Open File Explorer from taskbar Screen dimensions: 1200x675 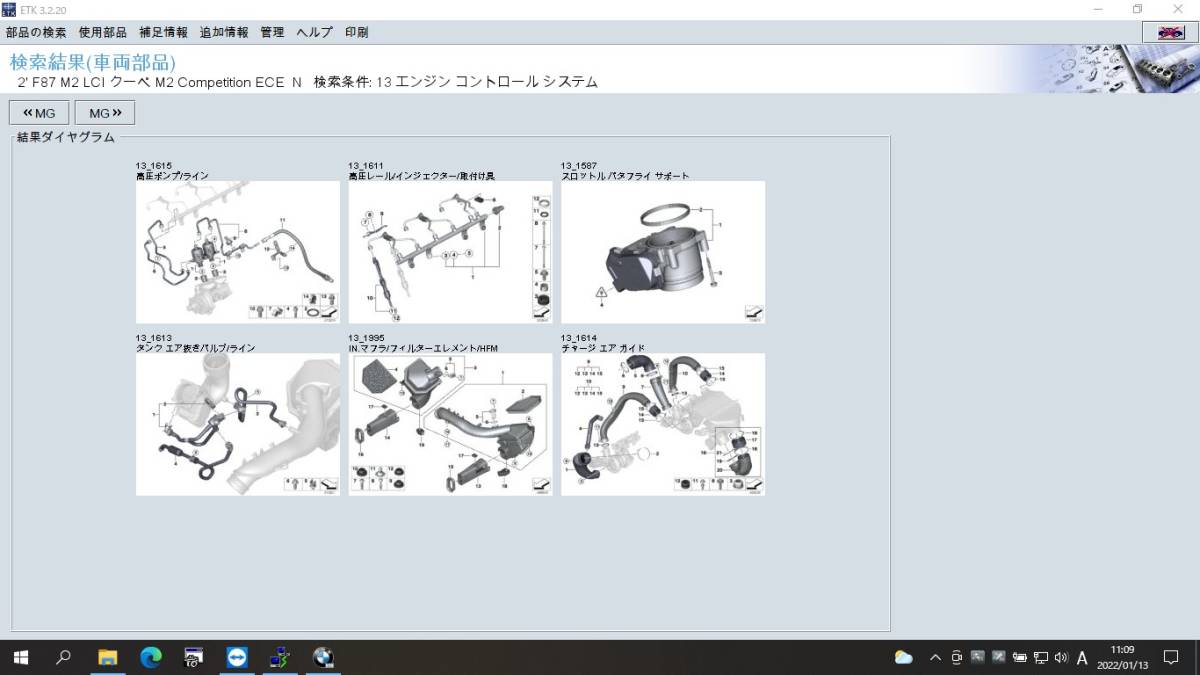coord(107,657)
